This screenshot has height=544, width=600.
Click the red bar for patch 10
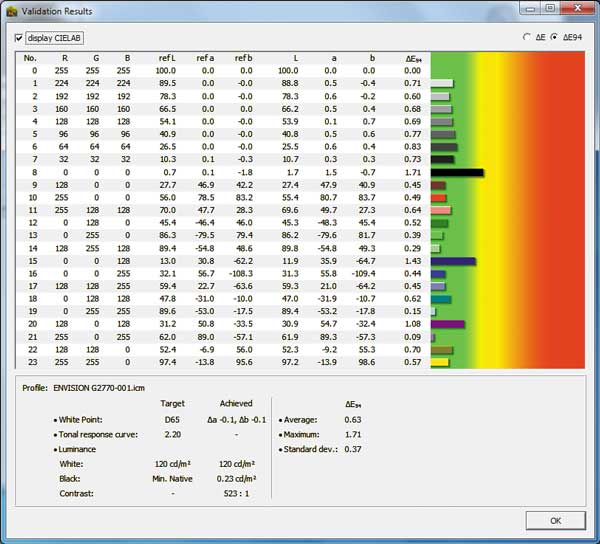coord(438,198)
